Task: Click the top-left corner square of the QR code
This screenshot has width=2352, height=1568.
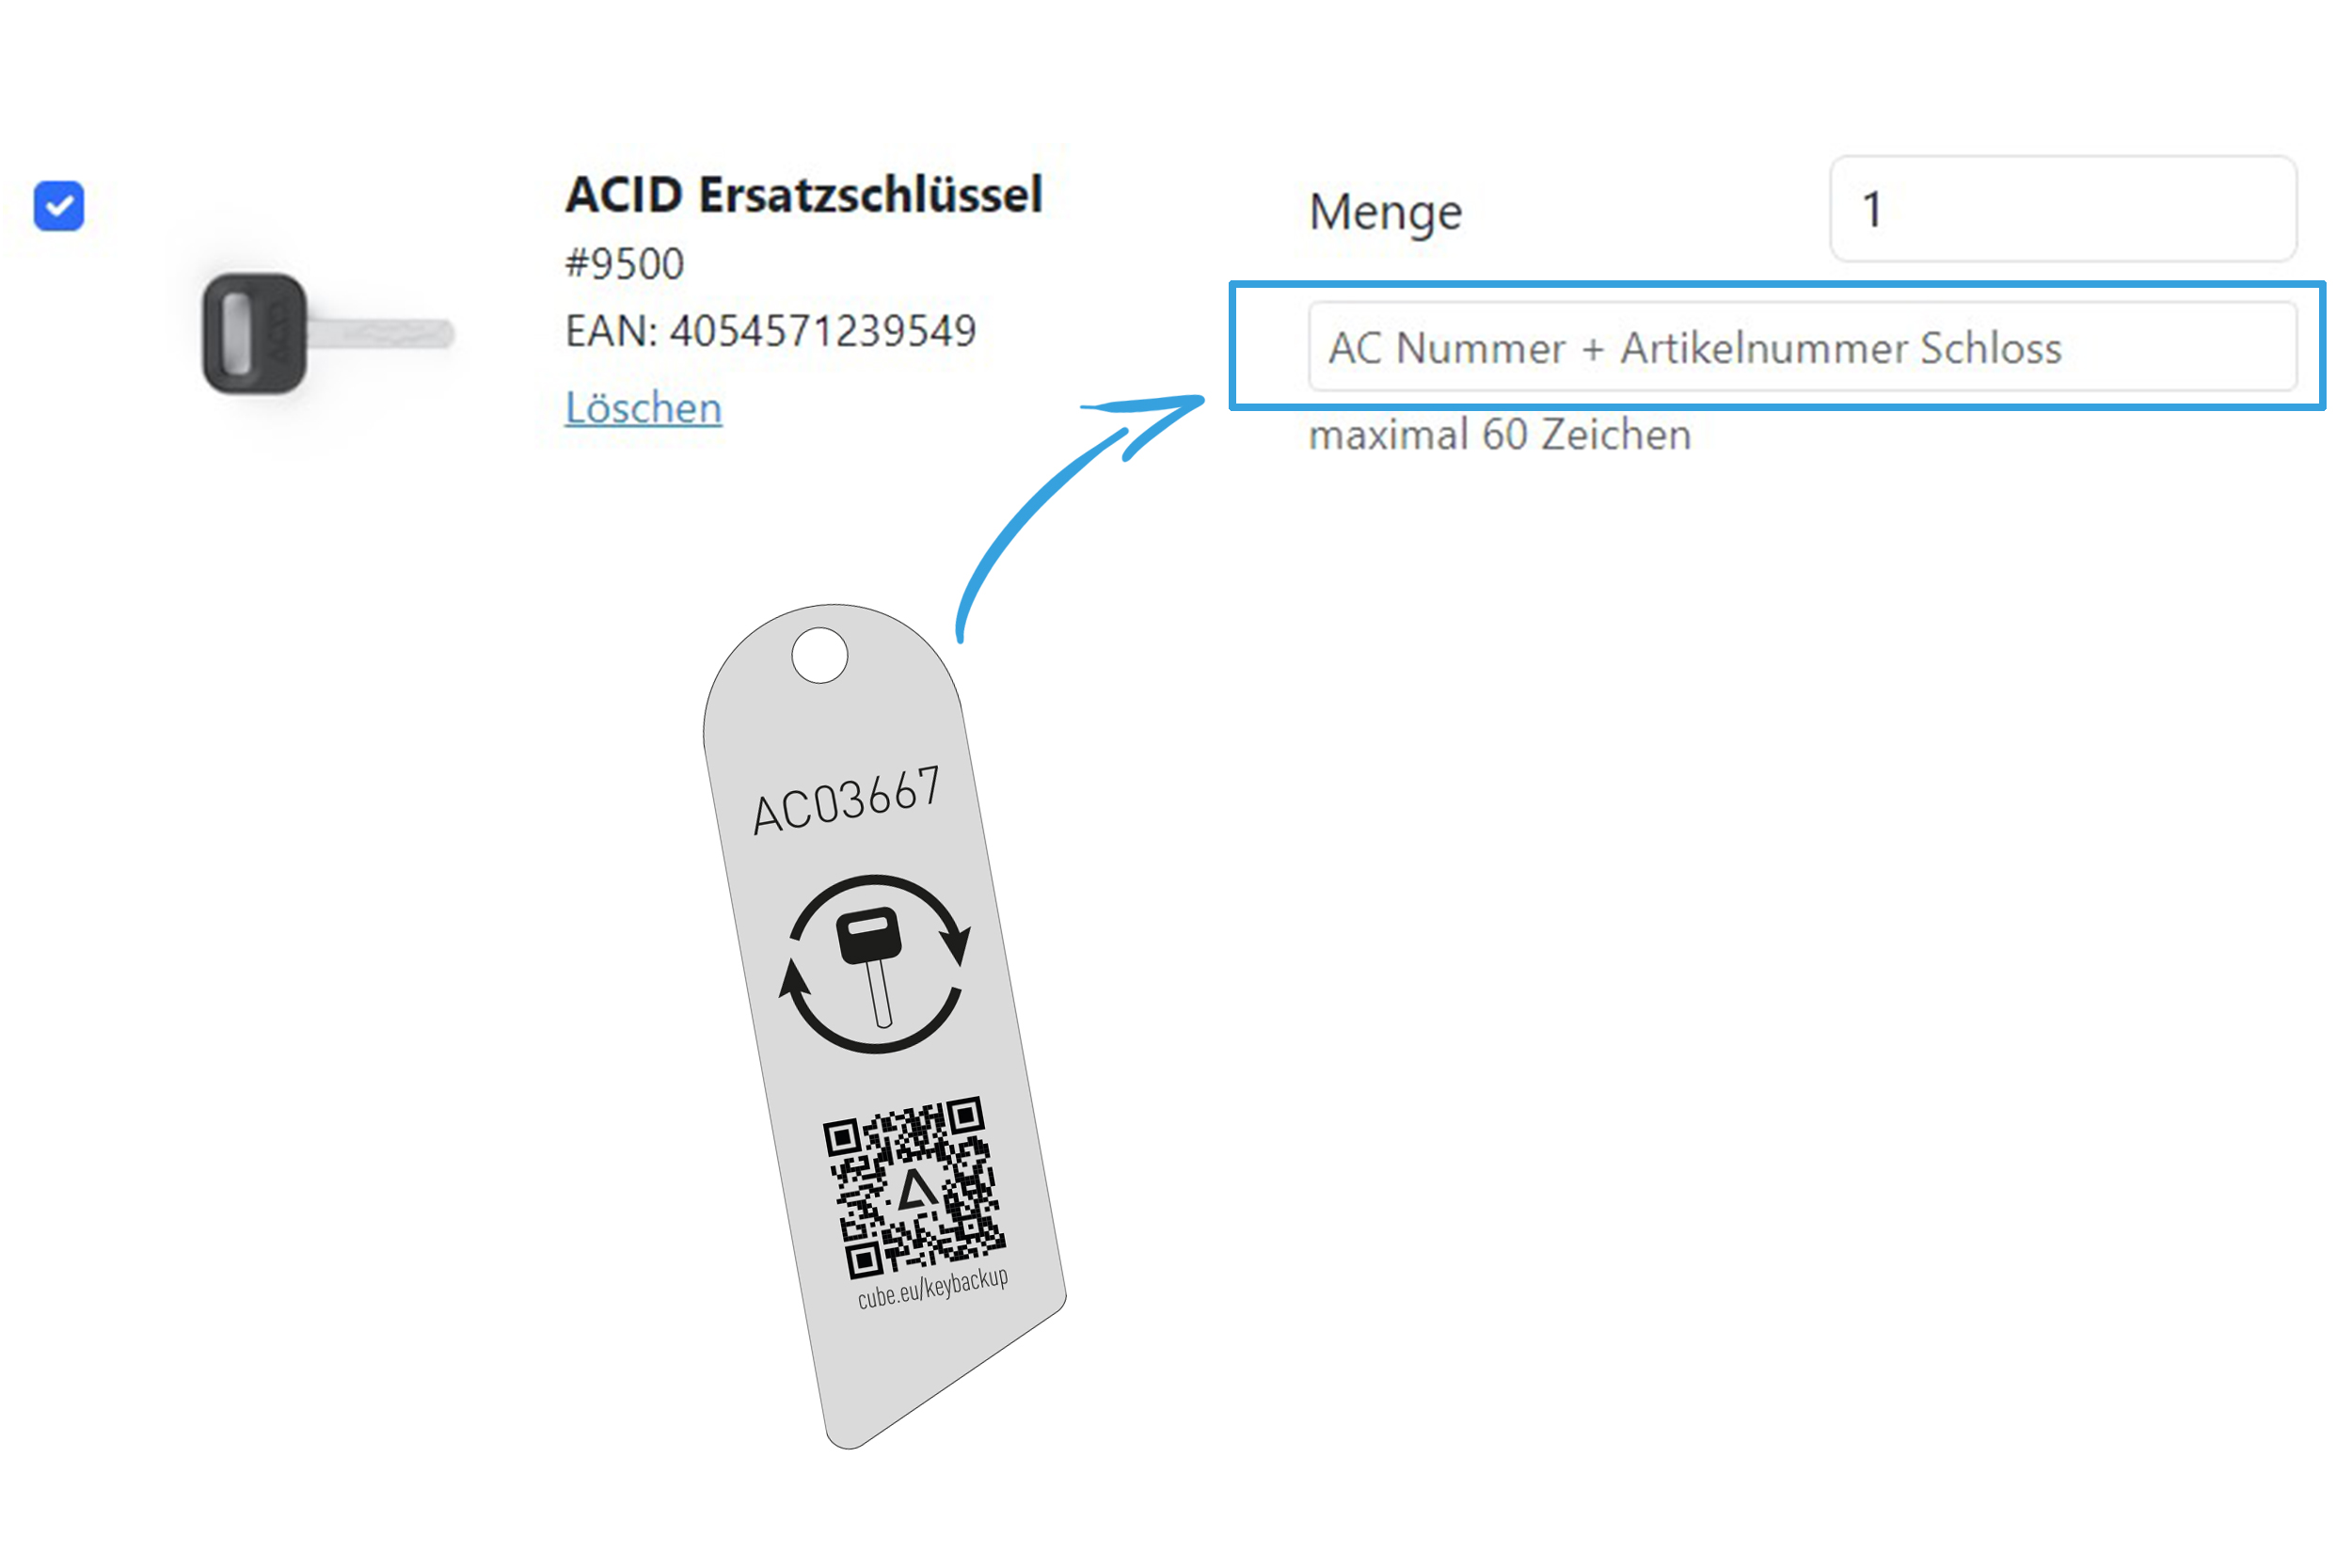Action: pos(842,1138)
